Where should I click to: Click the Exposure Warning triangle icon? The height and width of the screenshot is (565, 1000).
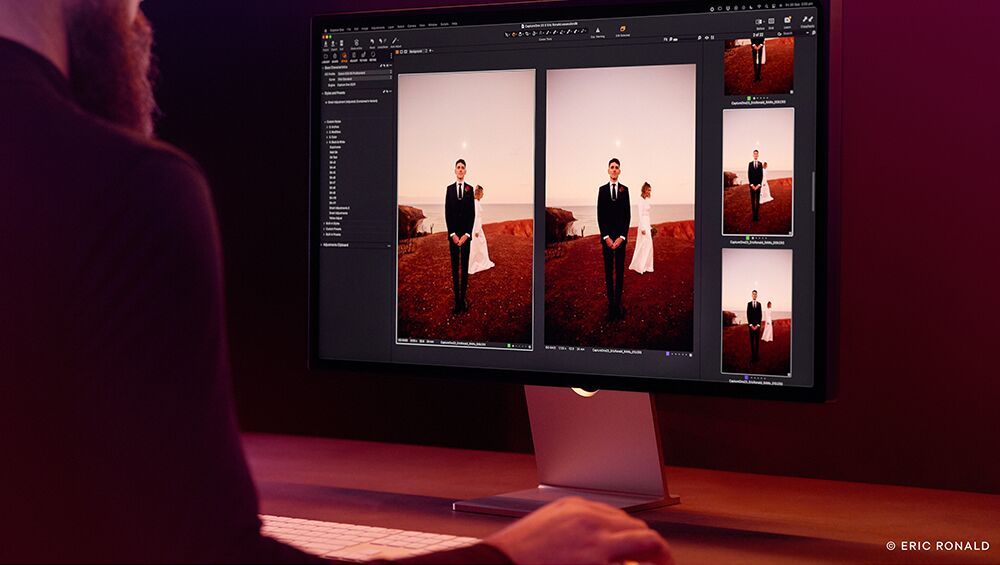point(597,31)
